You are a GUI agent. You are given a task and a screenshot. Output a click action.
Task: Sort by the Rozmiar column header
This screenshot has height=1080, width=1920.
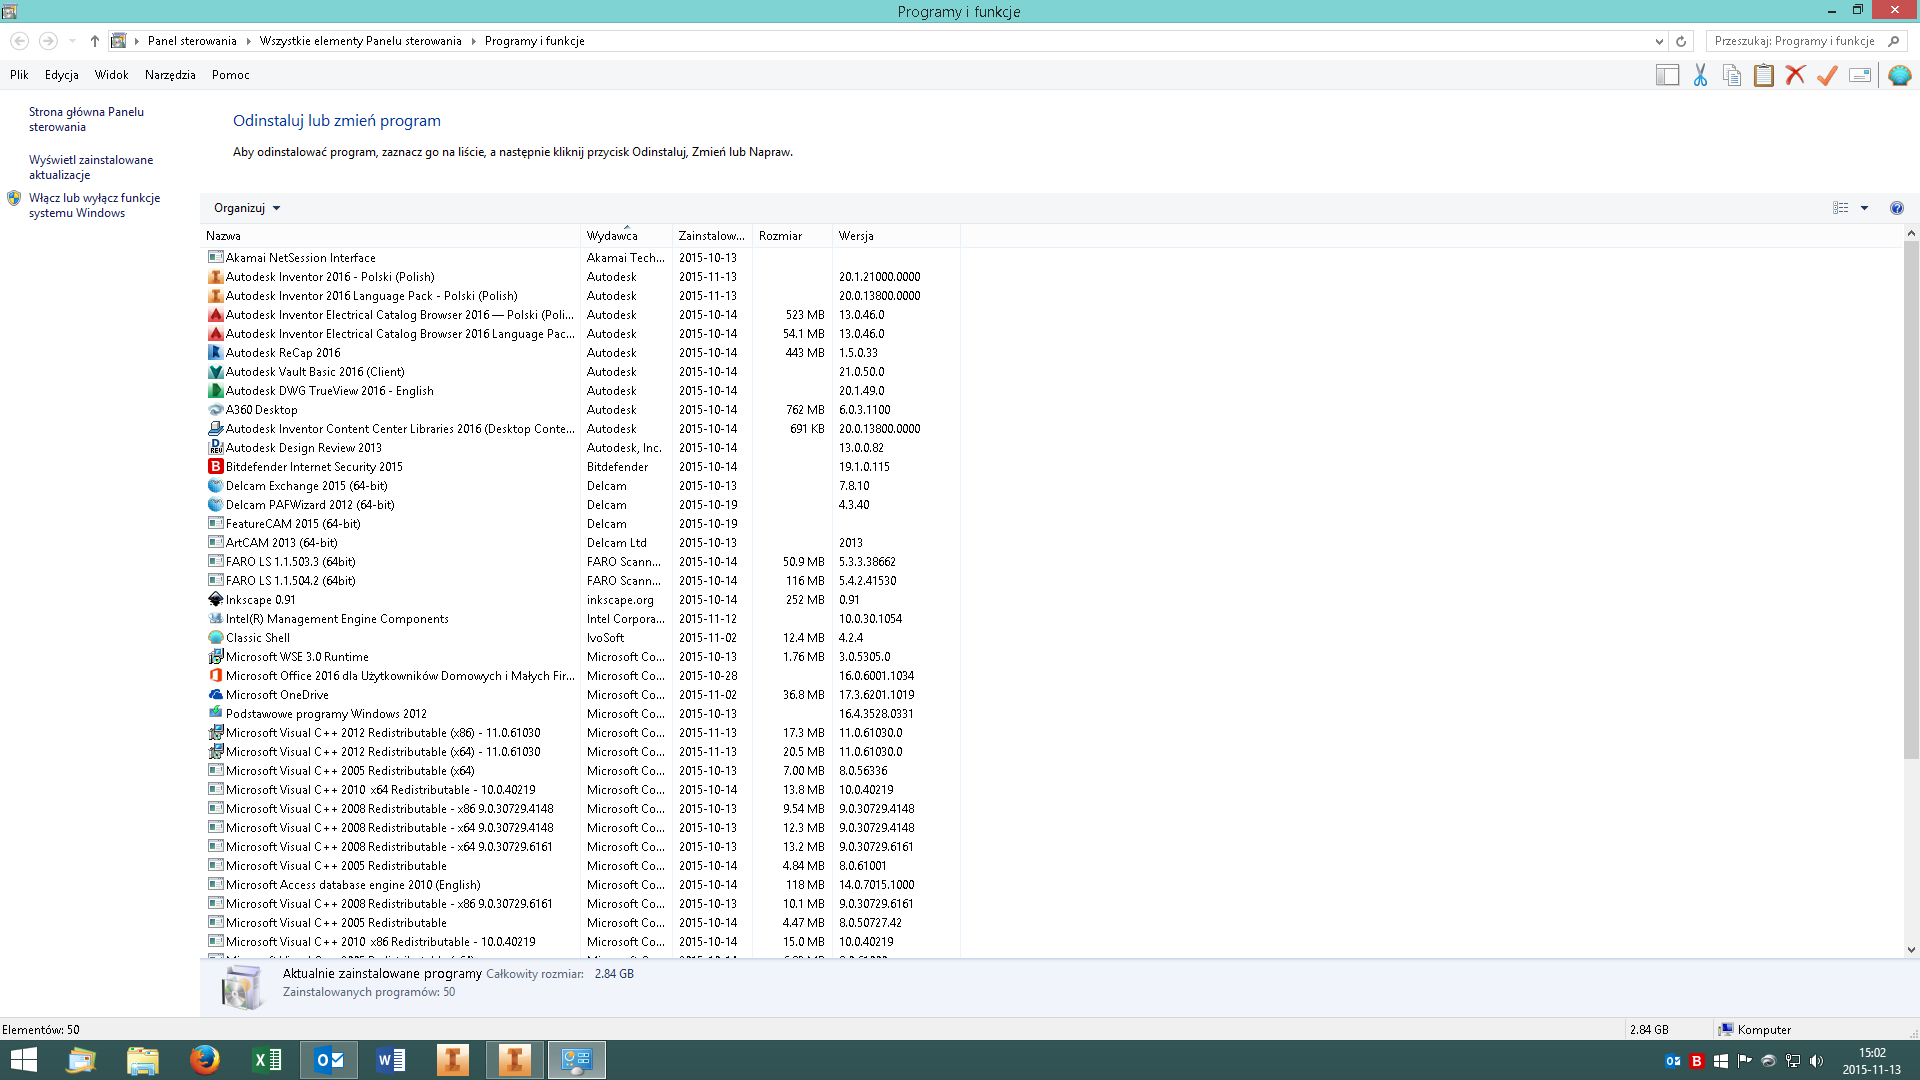(792, 236)
